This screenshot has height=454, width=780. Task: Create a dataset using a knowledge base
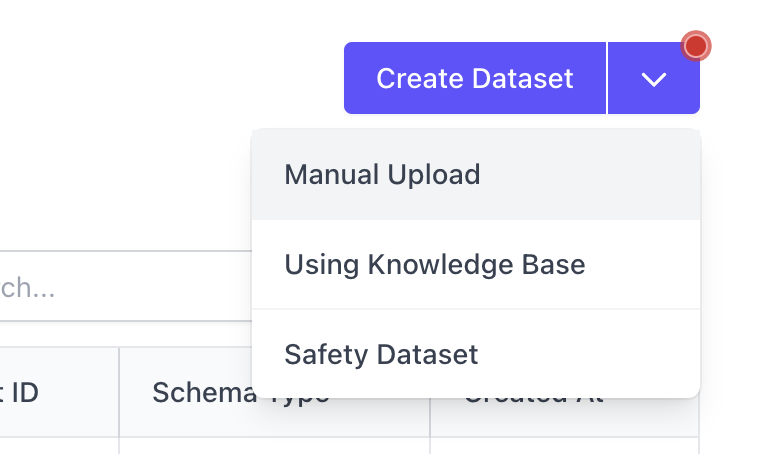476,265
